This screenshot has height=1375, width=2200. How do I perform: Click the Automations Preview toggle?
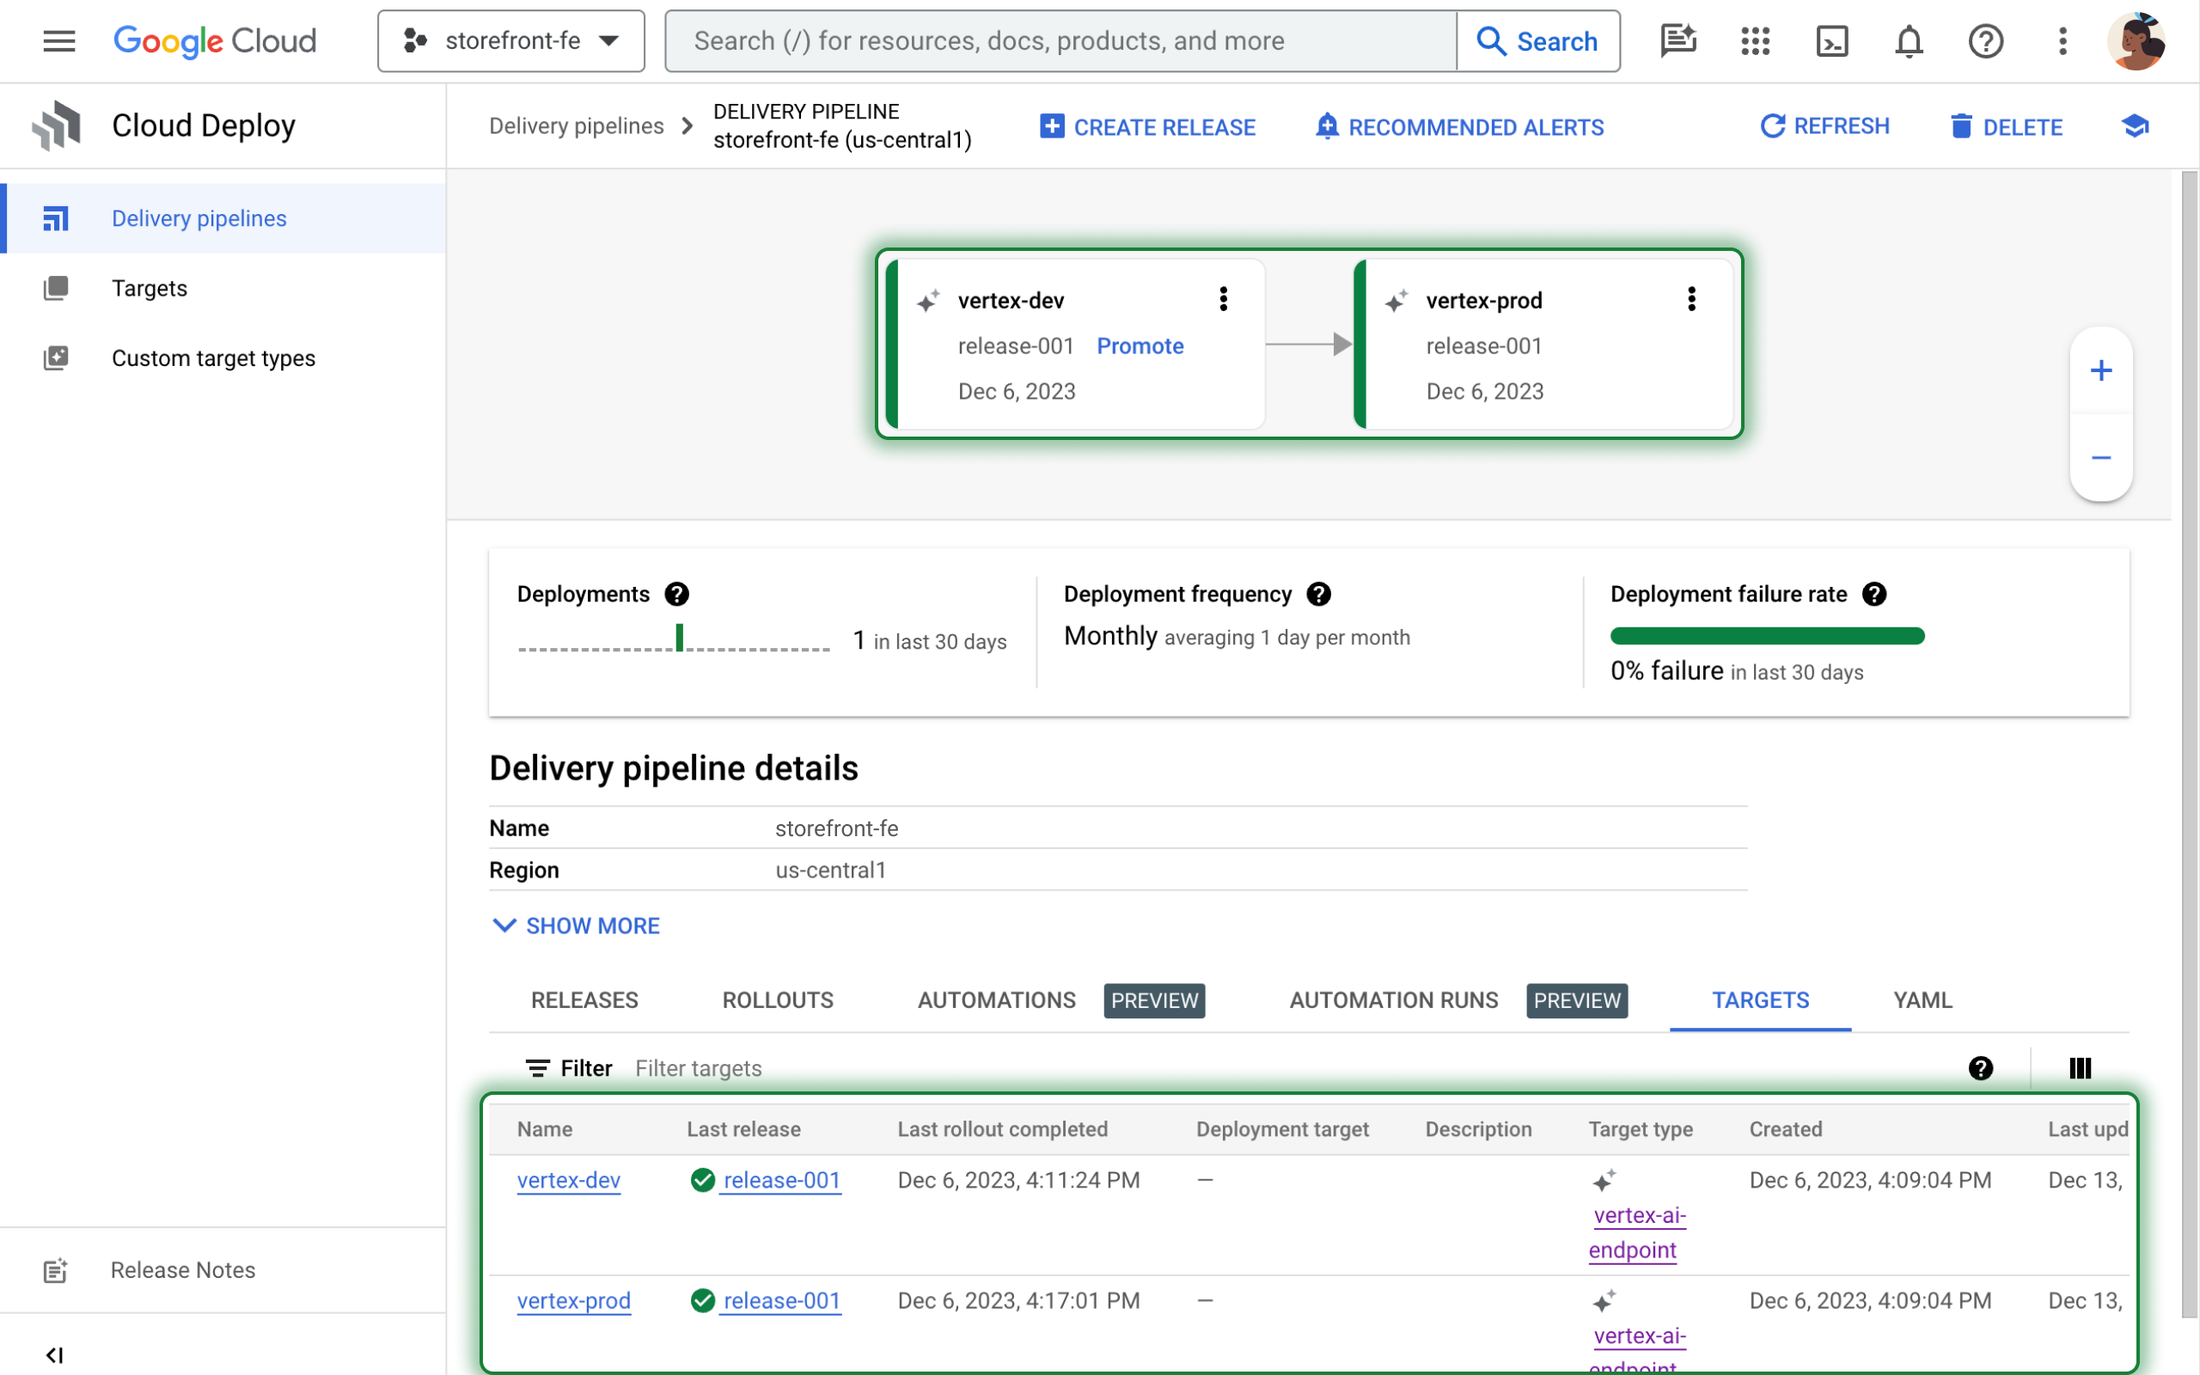(x=1153, y=1000)
